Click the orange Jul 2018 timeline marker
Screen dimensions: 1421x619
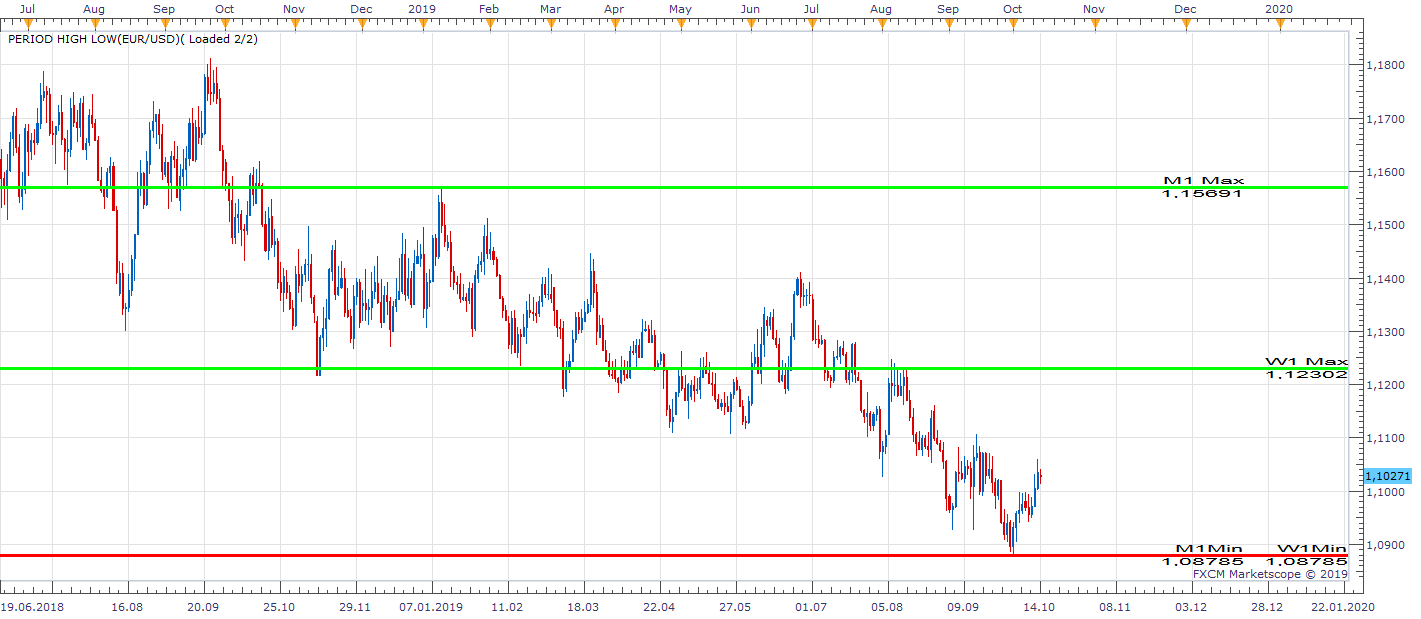pyautogui.click(x=28, y=24)
